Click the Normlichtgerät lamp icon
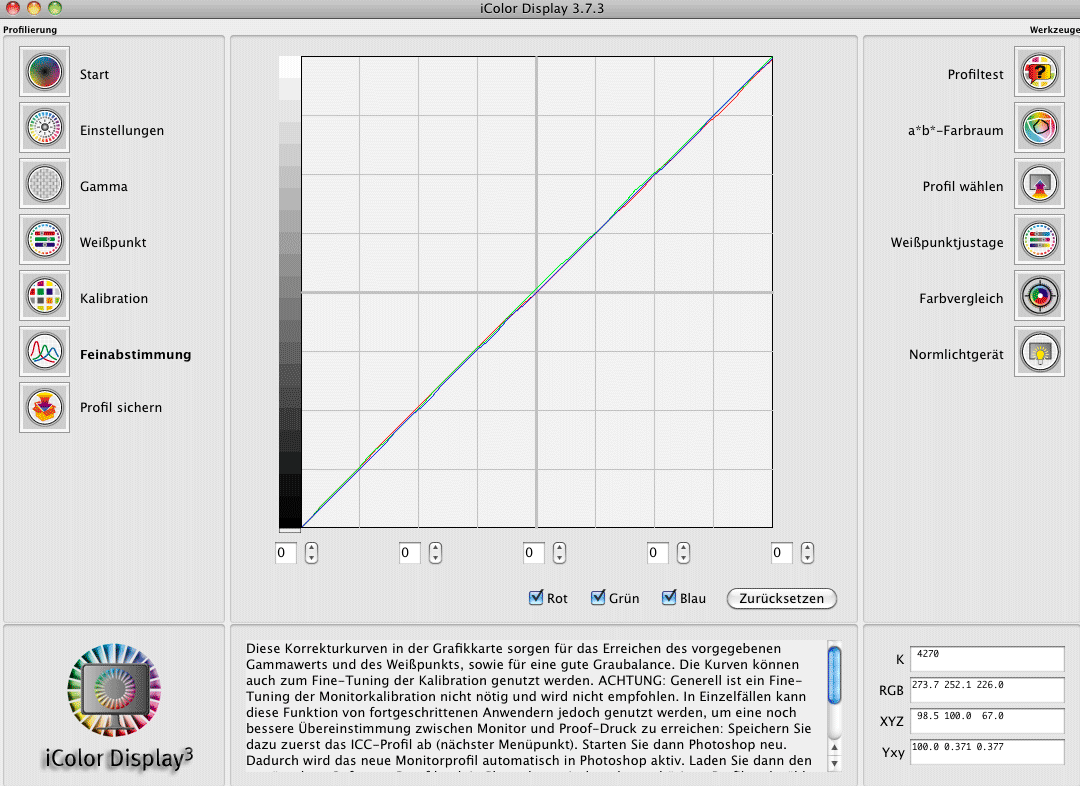1080x786 pixels. (x=1039, y=353)
